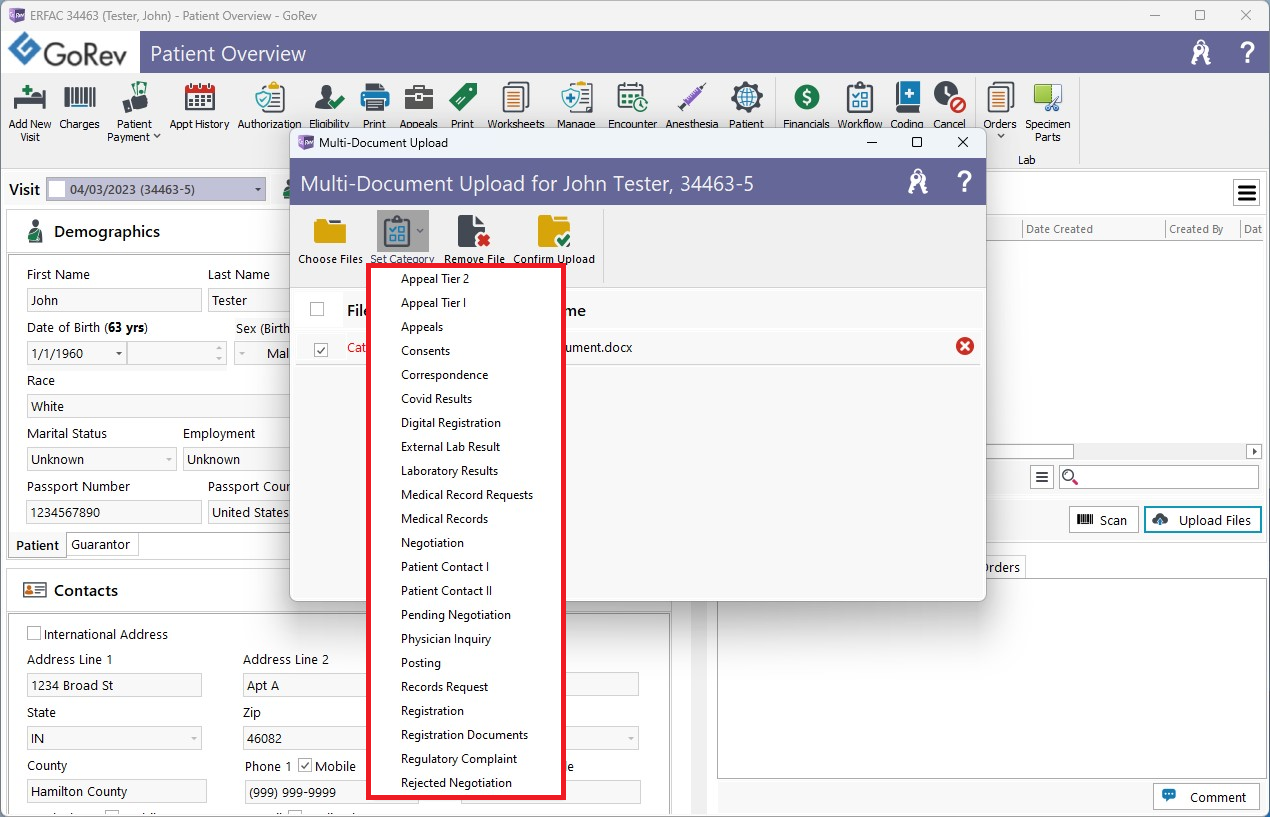Click the documents search input field
1270x817 pixels.
[1158, 477]
